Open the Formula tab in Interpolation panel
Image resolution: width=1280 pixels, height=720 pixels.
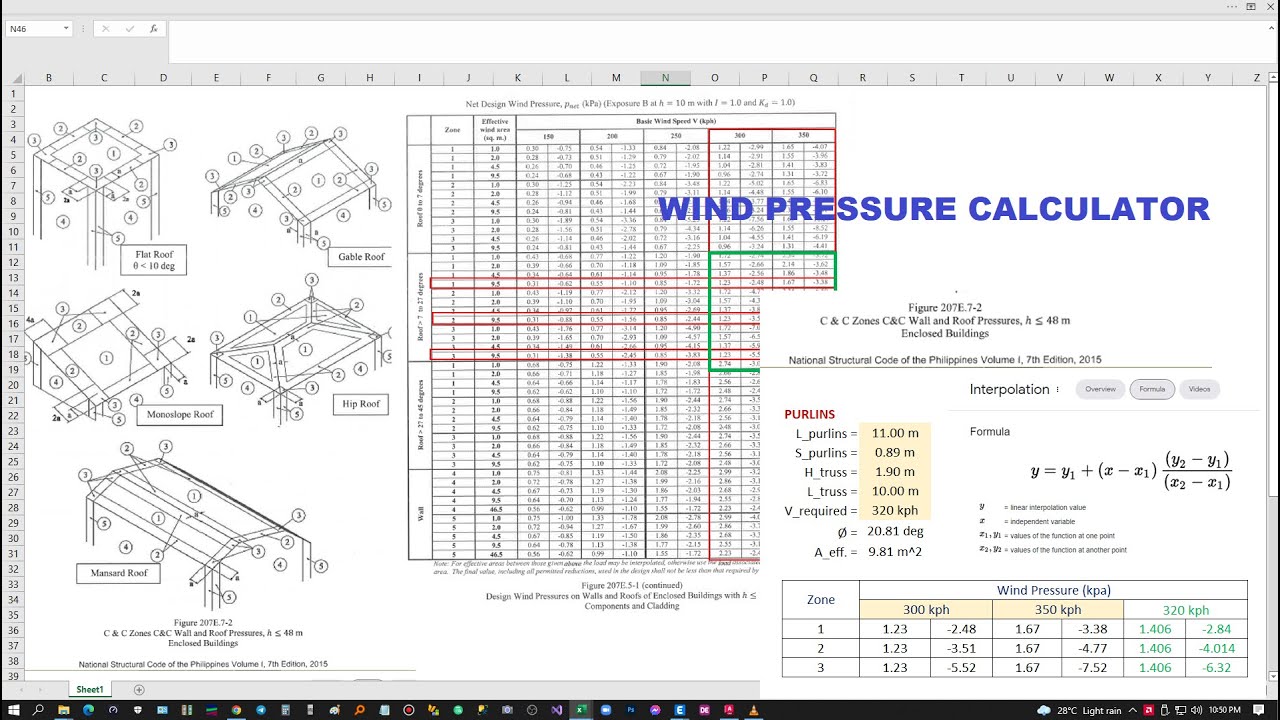(x=1152, y=389)
